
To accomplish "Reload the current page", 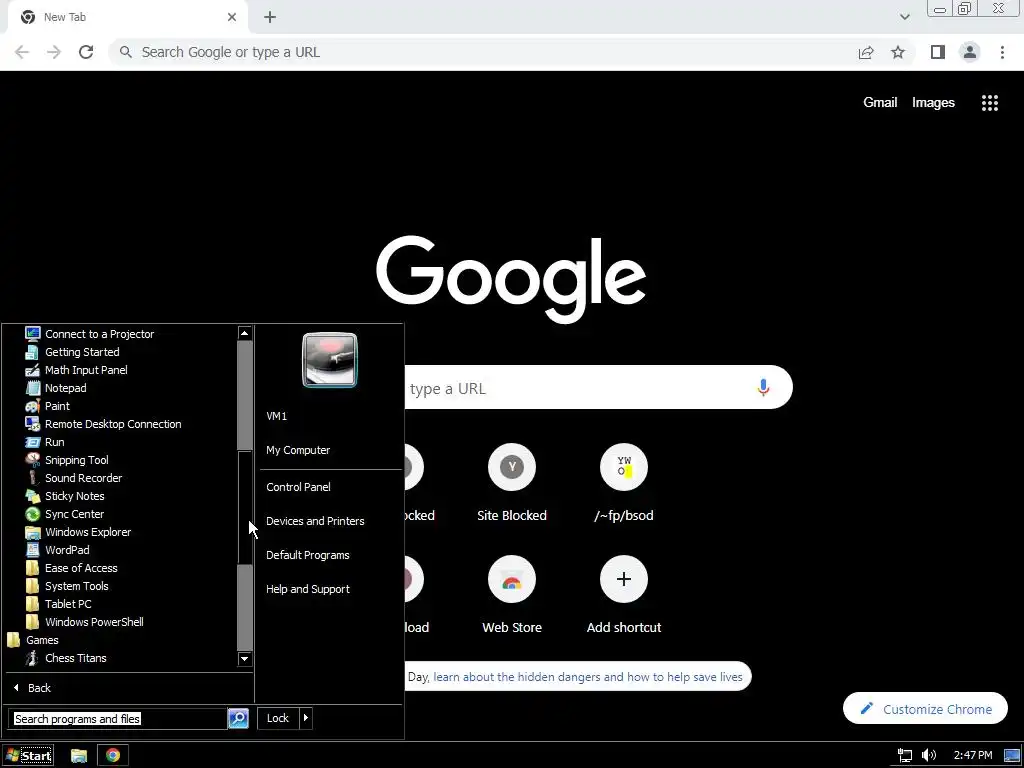I will tap(86, 52).
